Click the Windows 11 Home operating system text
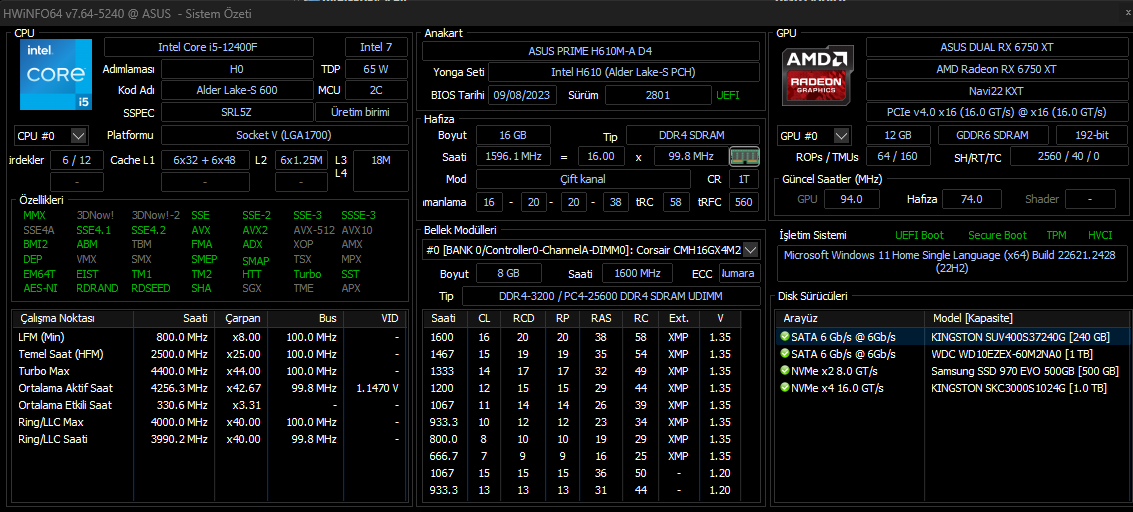The image size is (1133, 512). [x=951, y=261]
